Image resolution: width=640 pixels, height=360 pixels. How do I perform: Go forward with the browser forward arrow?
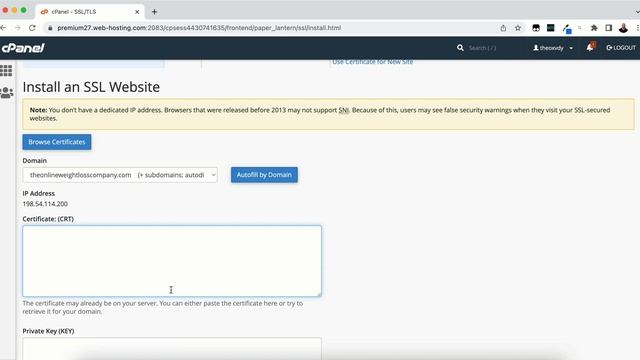click(18, 28)
